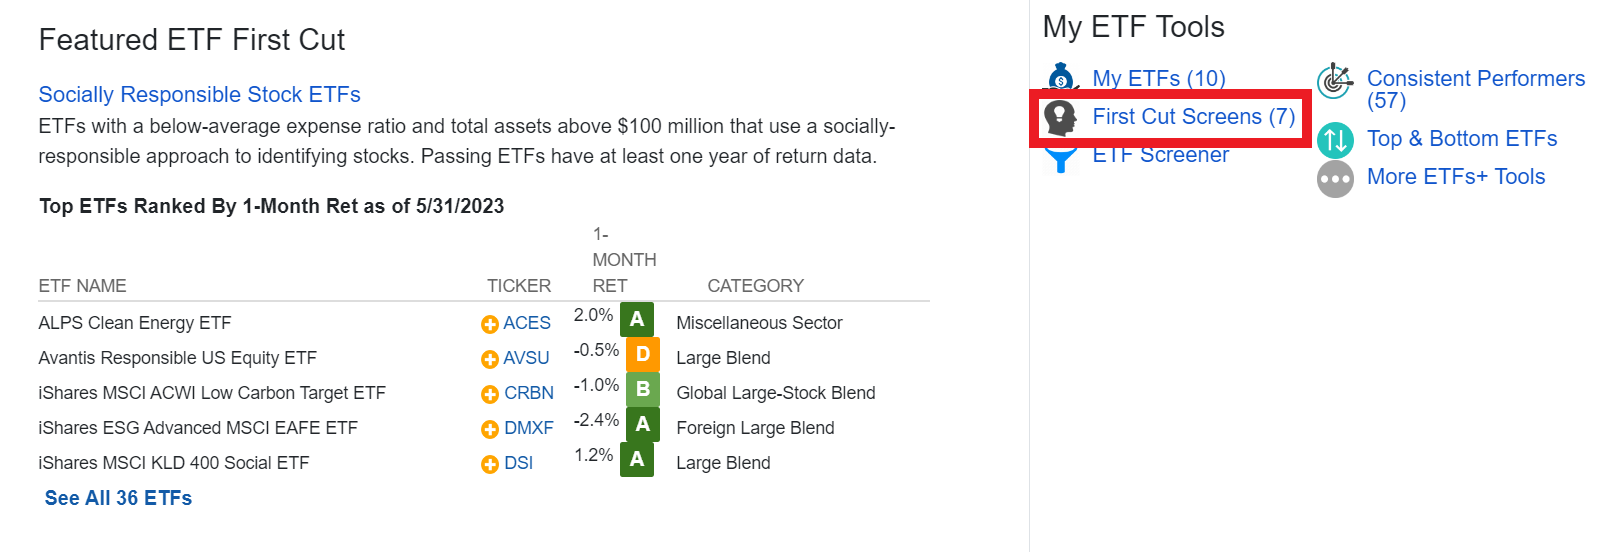Open See All 36 ETFs link
The width and height of the screenshot is (1610, 552).
pos(118,498)
